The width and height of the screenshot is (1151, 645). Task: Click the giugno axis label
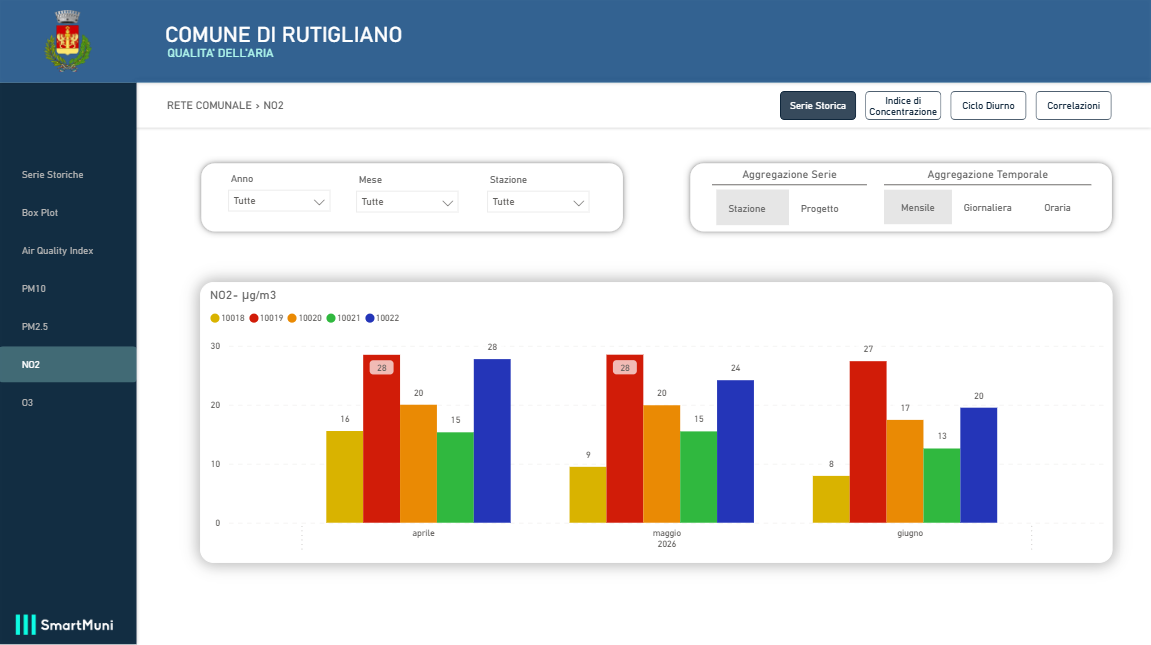tap(910, 533)
